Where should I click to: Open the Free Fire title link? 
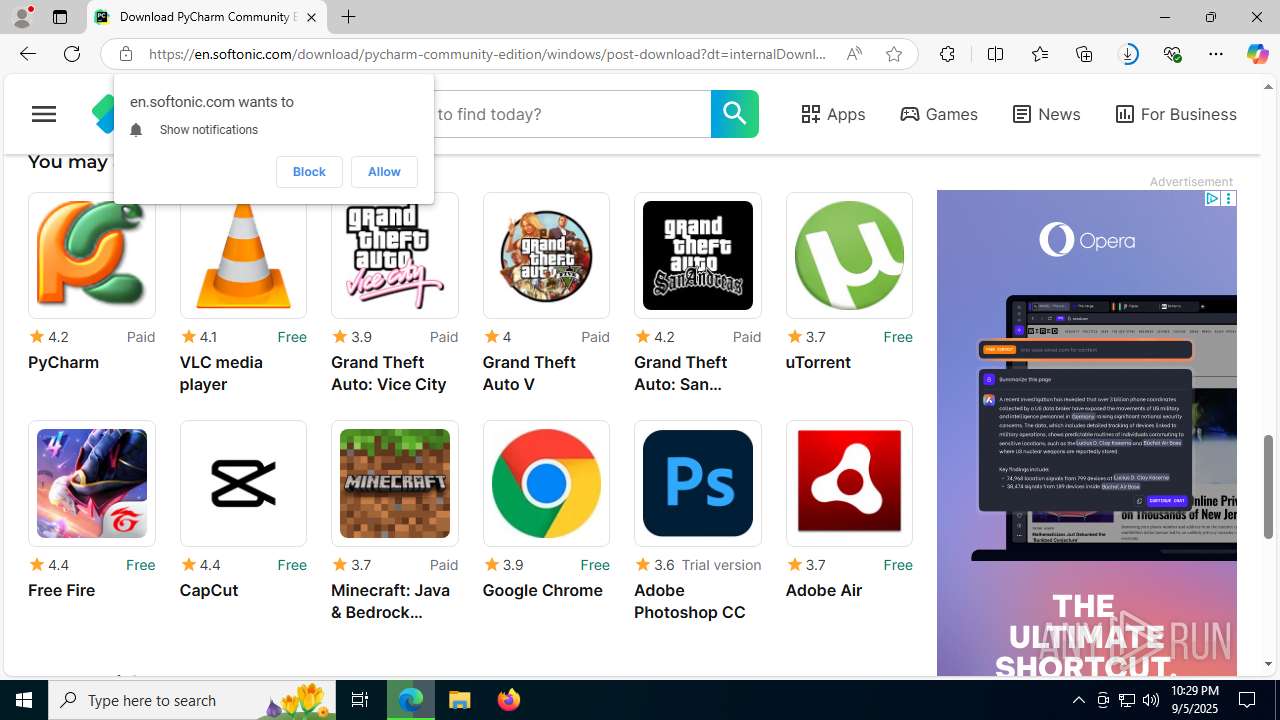click(61, 590)
